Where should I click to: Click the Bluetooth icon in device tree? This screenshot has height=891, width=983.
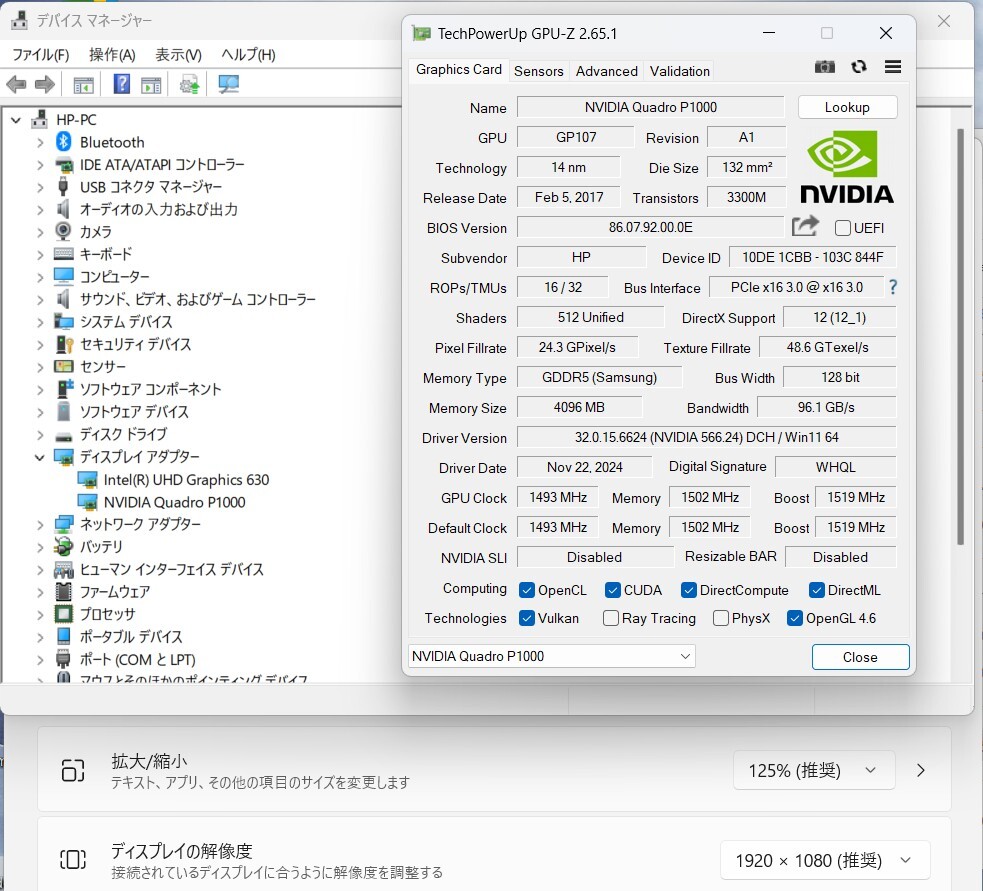coord(63,142)
